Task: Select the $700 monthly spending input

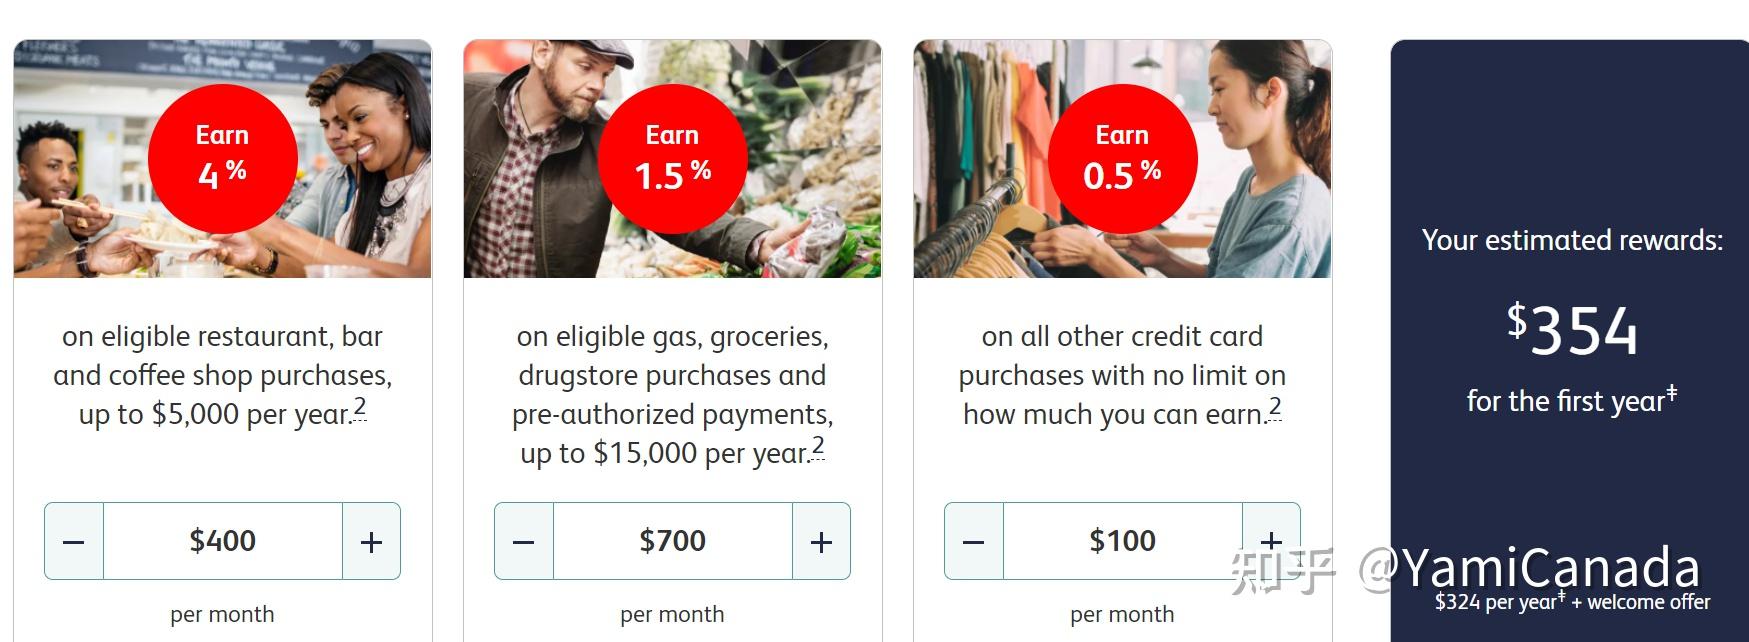Action: click(672, 541)
